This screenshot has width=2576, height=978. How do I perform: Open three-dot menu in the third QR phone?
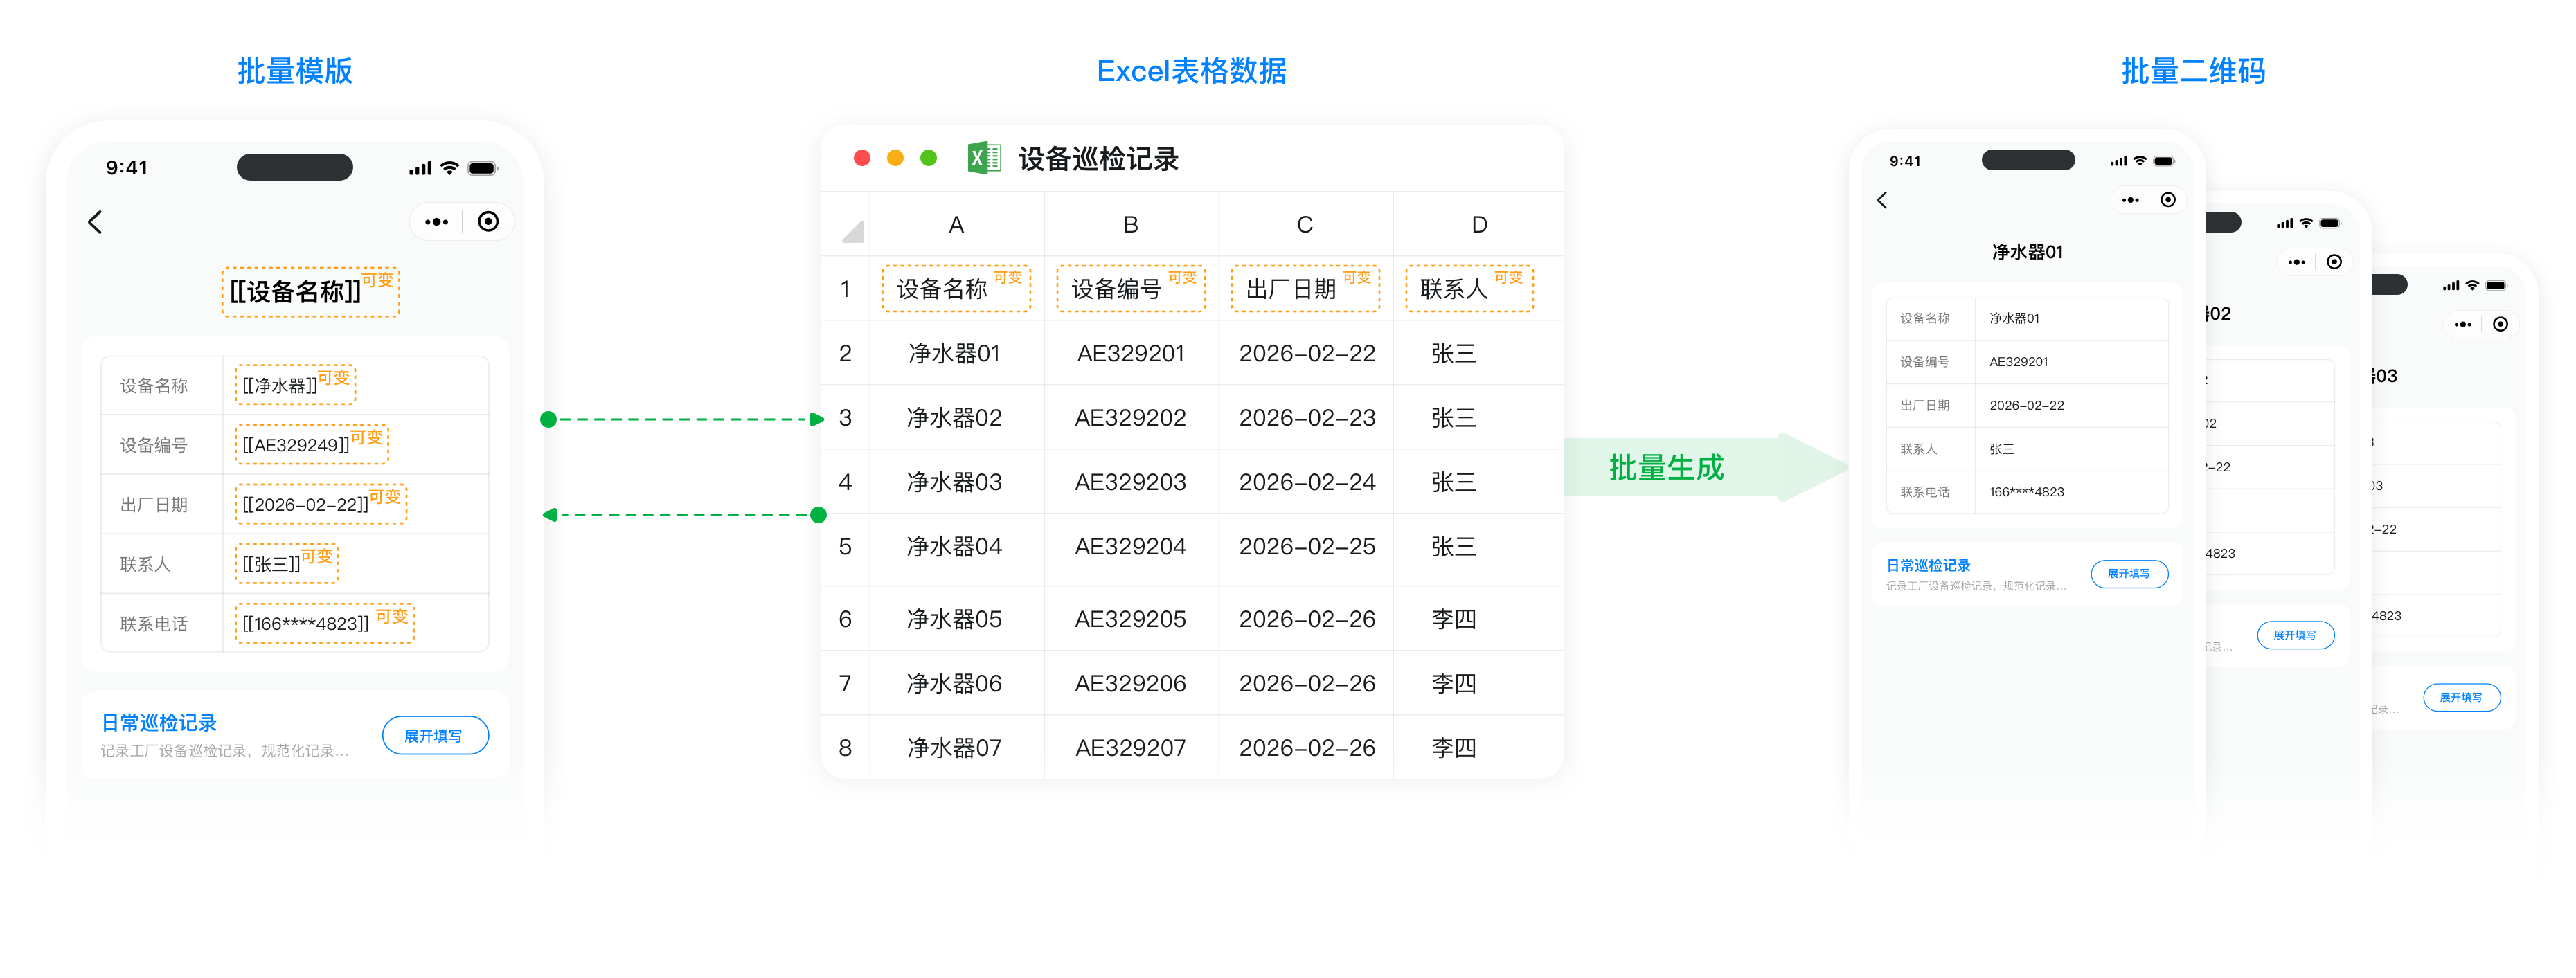[2462, 324]
